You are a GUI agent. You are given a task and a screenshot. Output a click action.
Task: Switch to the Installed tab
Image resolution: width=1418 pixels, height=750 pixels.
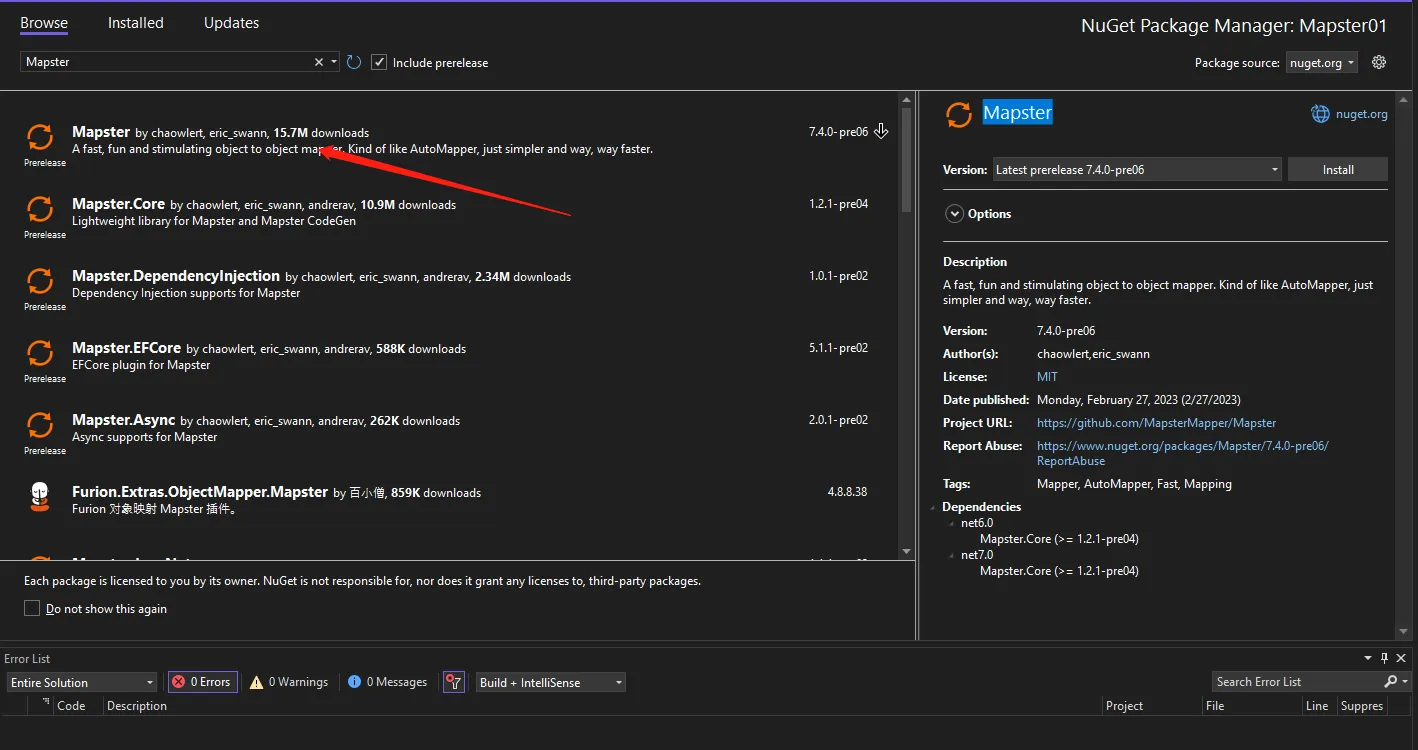pos(135,22)
